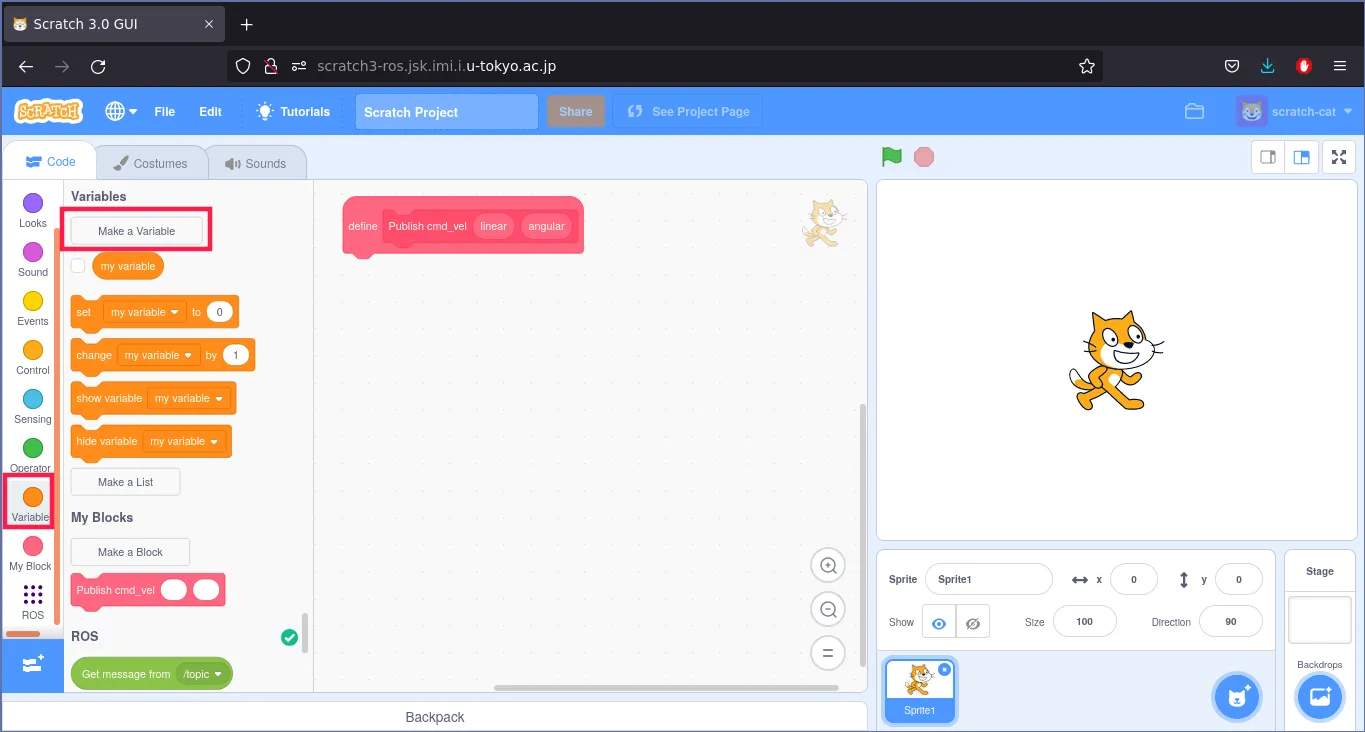Open the Choose a Sprite button
Image resolution: width=1365 pixels, height=732 pixels.
click(x=1237, y=696)
